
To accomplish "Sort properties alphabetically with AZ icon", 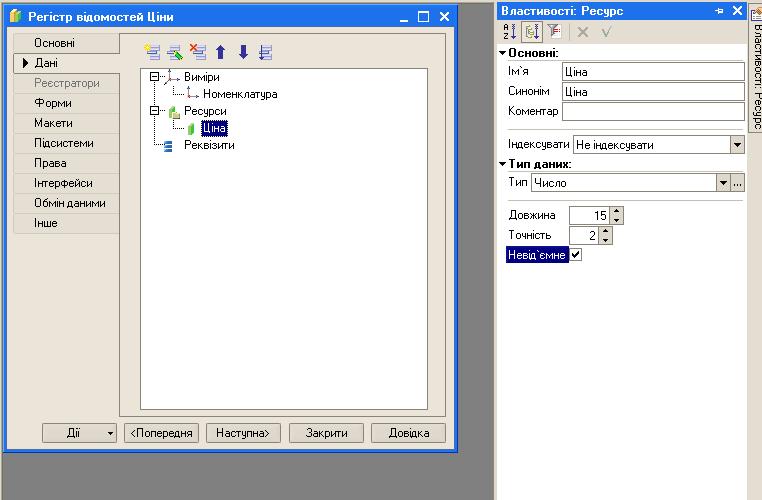I will (x=509, y=32).
